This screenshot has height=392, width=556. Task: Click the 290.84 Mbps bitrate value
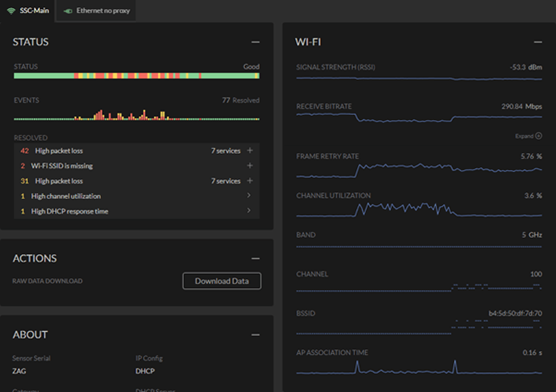(522, 106)
